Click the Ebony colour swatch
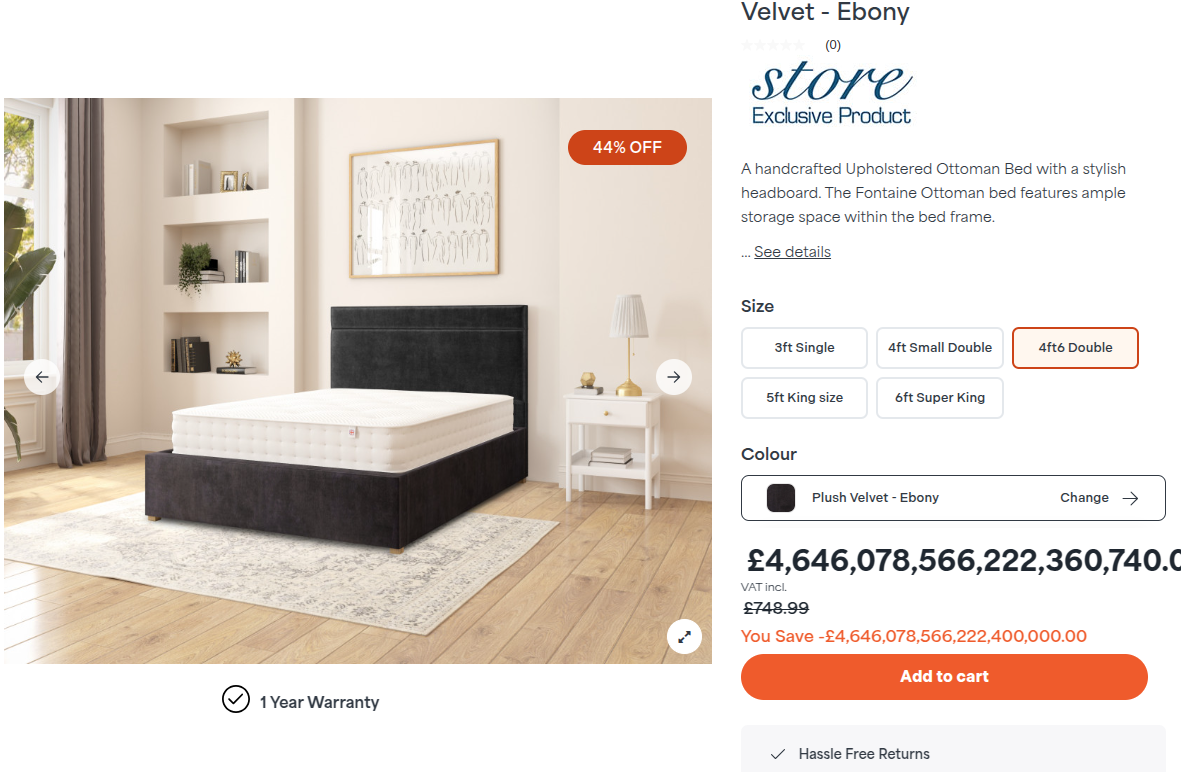 tap(781, 498)
